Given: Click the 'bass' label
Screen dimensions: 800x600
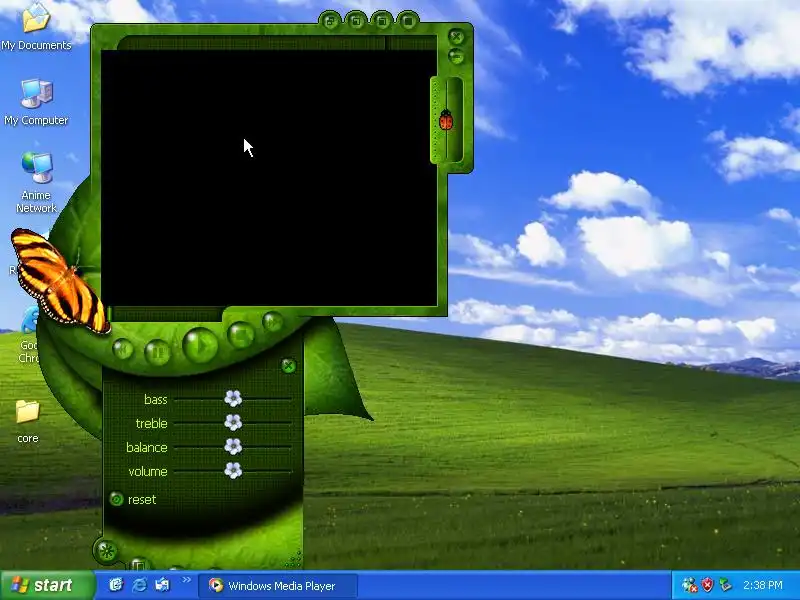Looking at the screenshot, I should [x=156, y=399].
